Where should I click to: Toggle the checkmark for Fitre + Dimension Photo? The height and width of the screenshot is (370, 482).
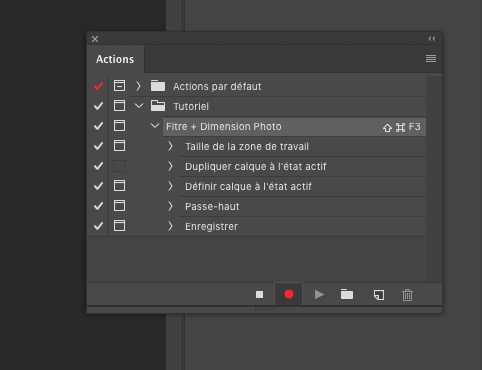[98, 126]
